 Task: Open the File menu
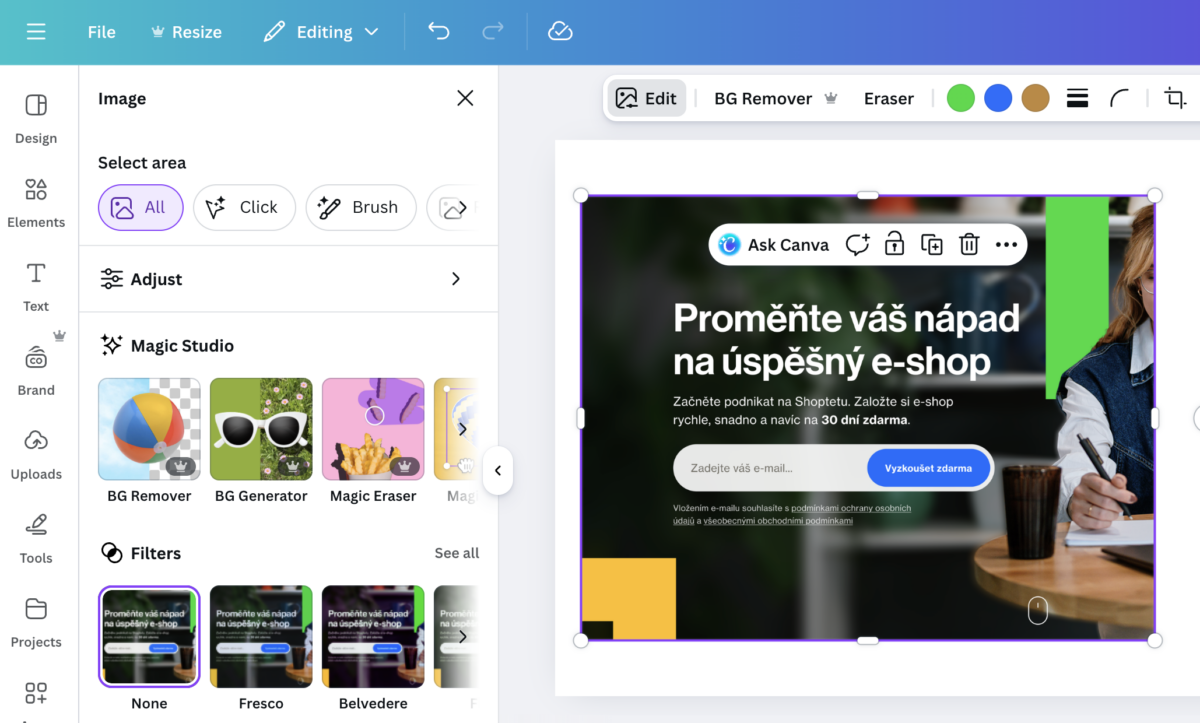tap(101, 31)
